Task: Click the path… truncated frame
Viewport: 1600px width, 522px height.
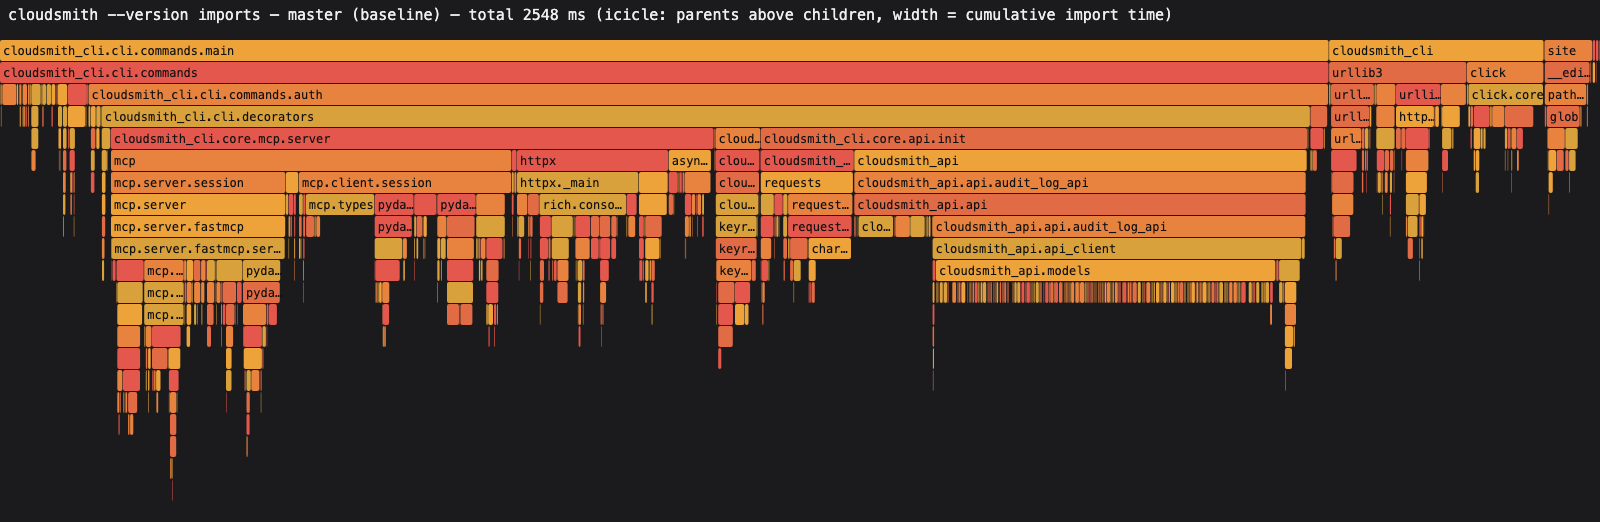Action: tap(1565, 95)
